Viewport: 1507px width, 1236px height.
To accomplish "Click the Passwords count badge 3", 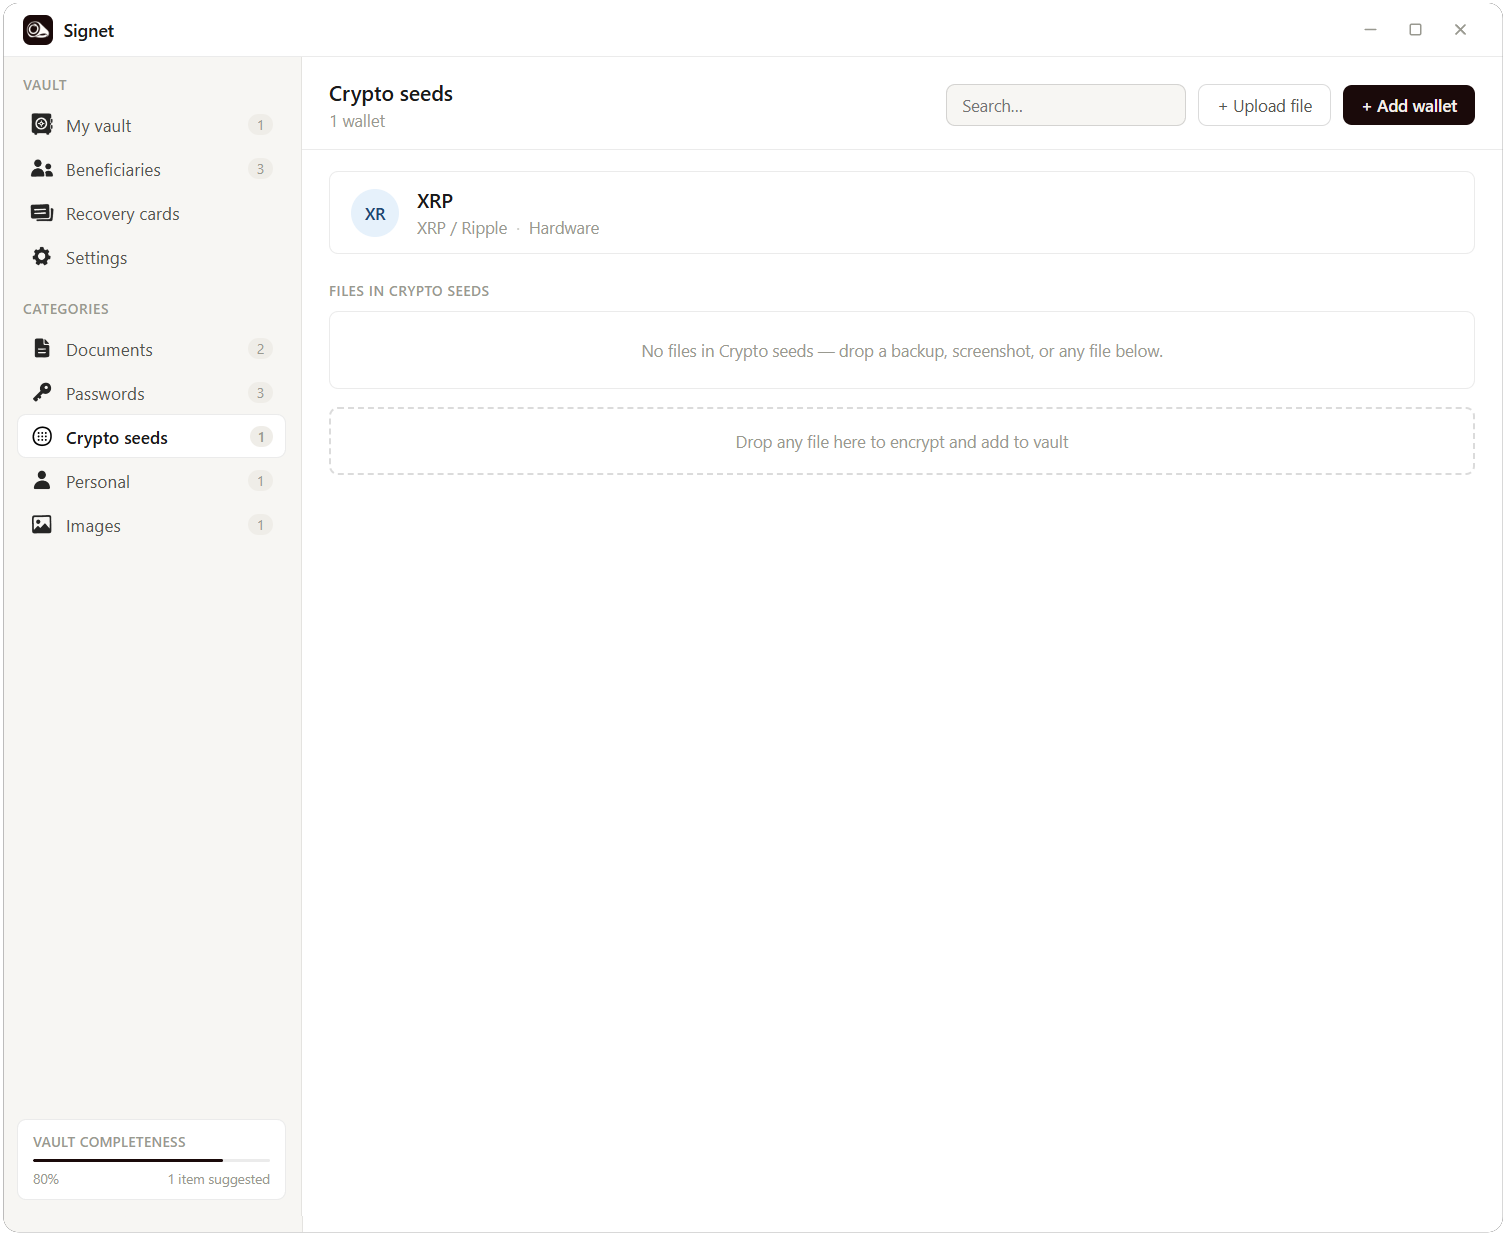I will point(260,393).
